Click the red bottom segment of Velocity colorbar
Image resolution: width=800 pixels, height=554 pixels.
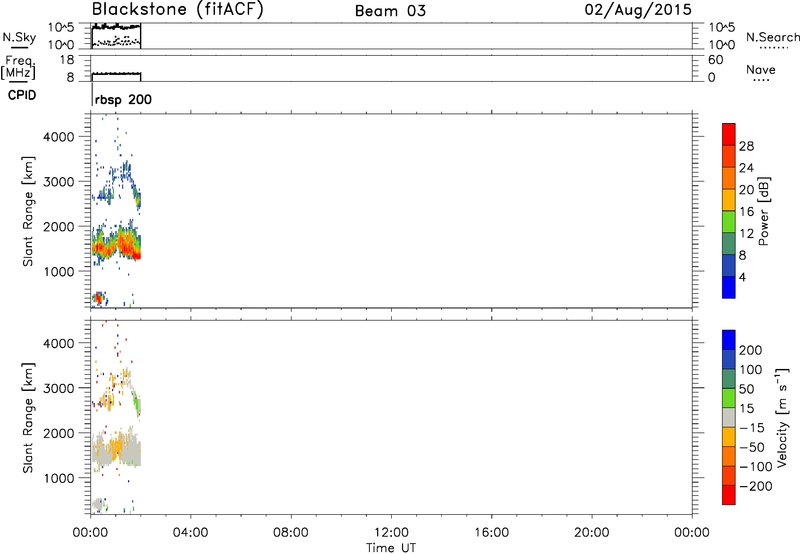729,495
